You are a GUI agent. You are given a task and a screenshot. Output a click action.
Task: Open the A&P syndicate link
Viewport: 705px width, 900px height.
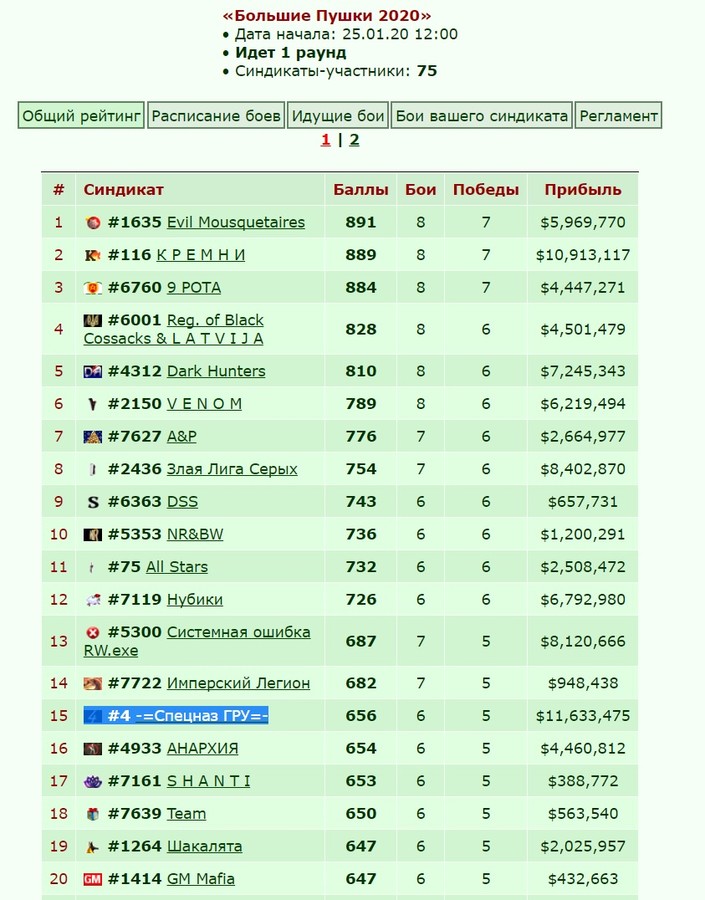coord(181,436)
